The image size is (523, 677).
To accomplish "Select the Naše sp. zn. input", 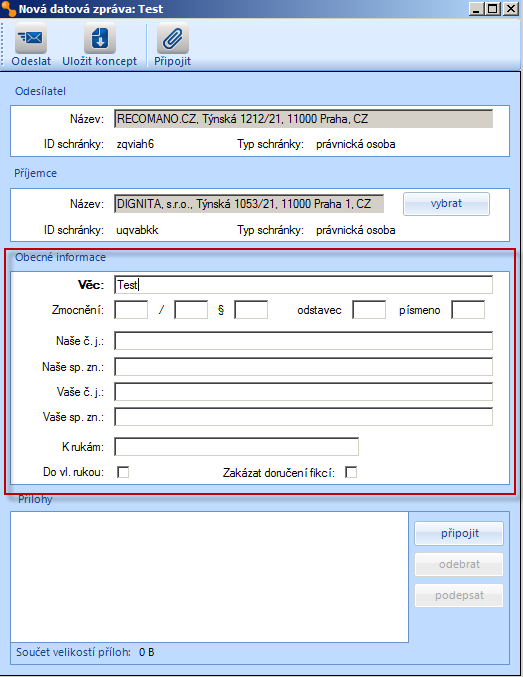I will tap(304, 367).
